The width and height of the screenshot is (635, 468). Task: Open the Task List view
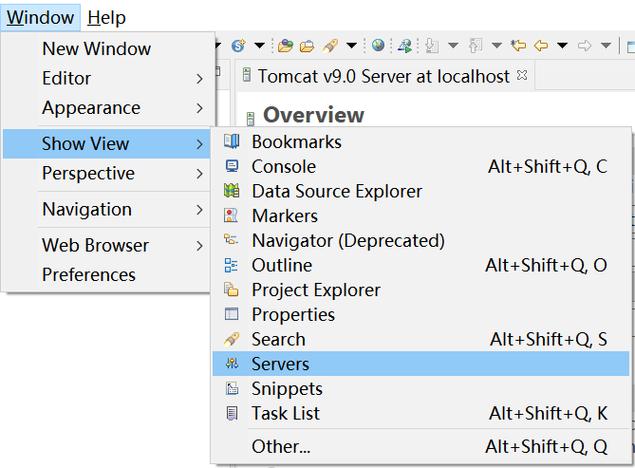click(x=285, y=413)
